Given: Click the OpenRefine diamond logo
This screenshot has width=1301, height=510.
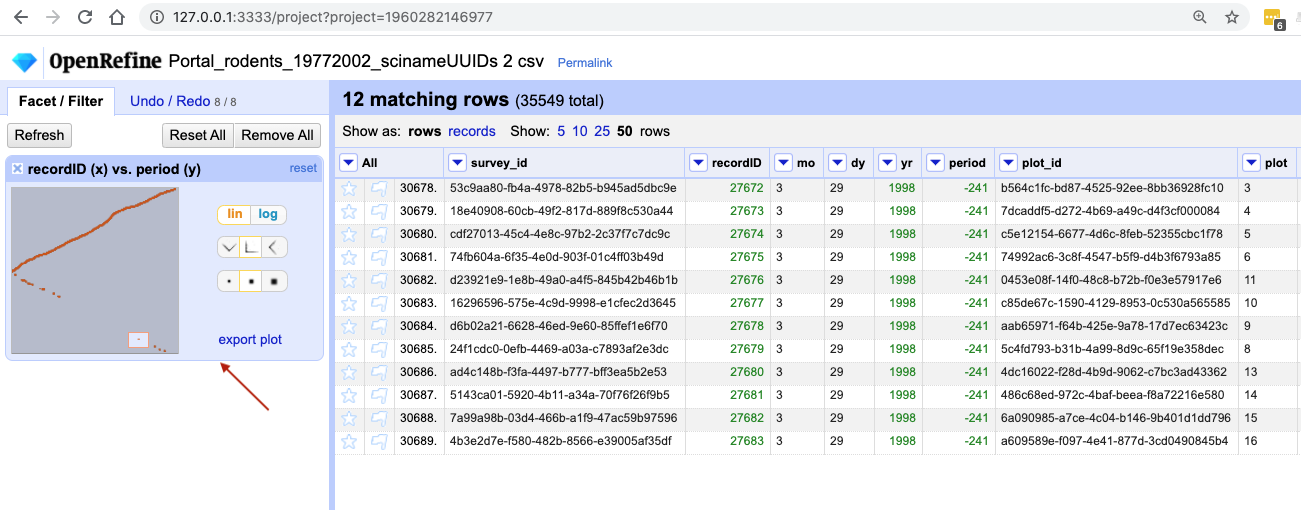Looking at the screenshot, I should tap(24, 62).
